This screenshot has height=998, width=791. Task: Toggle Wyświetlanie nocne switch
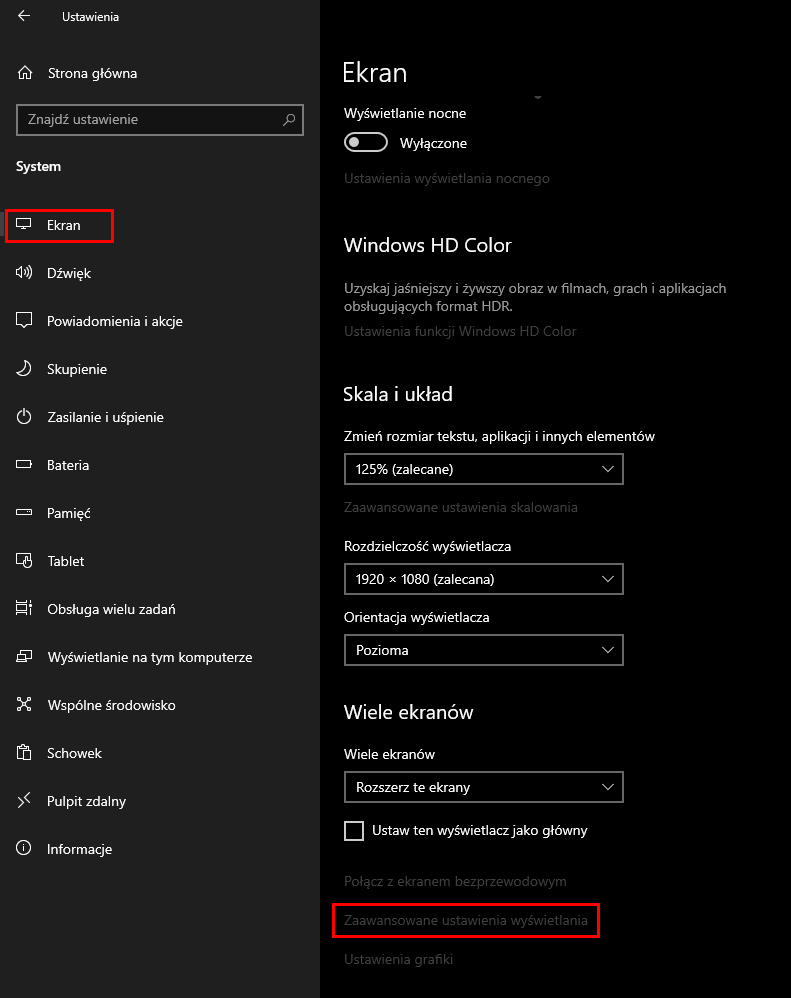(366, 143)
